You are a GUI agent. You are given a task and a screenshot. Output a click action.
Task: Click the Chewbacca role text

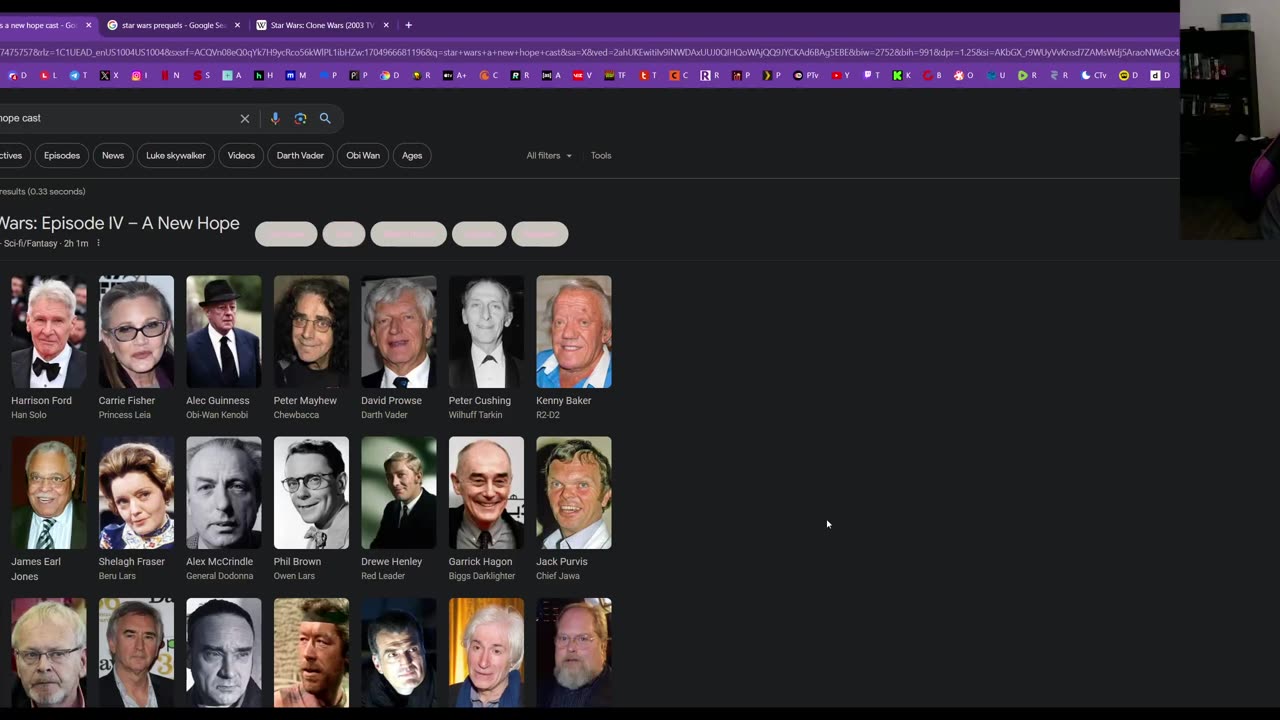tap(296, 415)
